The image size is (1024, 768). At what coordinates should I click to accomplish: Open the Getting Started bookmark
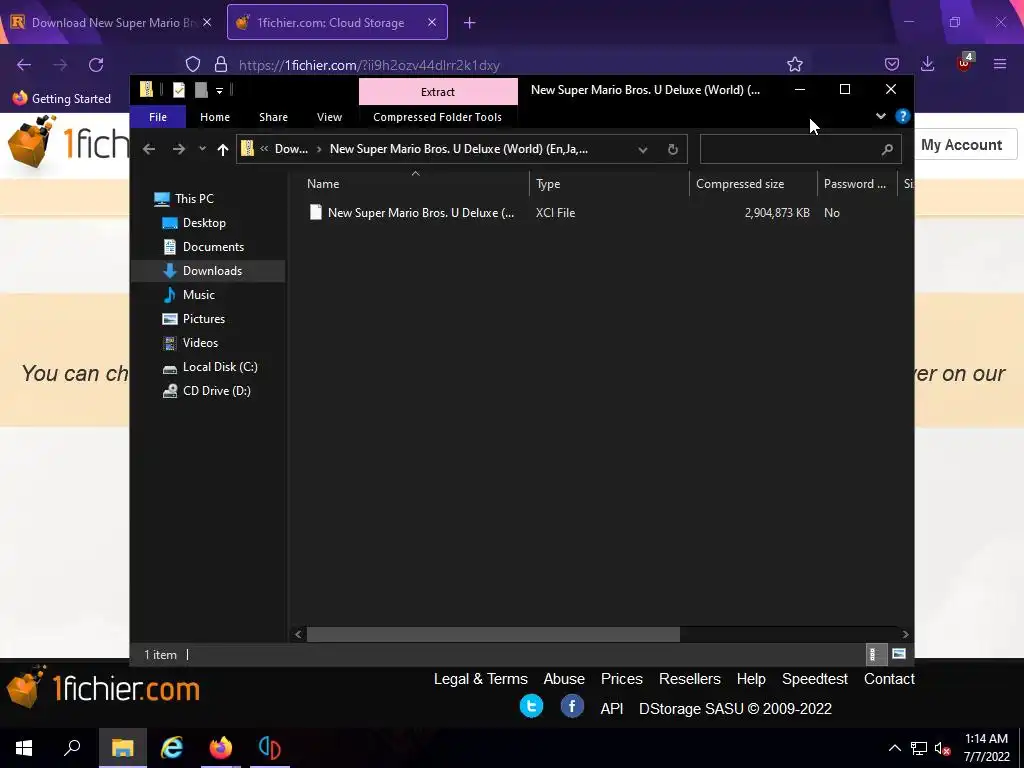coord(62,99)
